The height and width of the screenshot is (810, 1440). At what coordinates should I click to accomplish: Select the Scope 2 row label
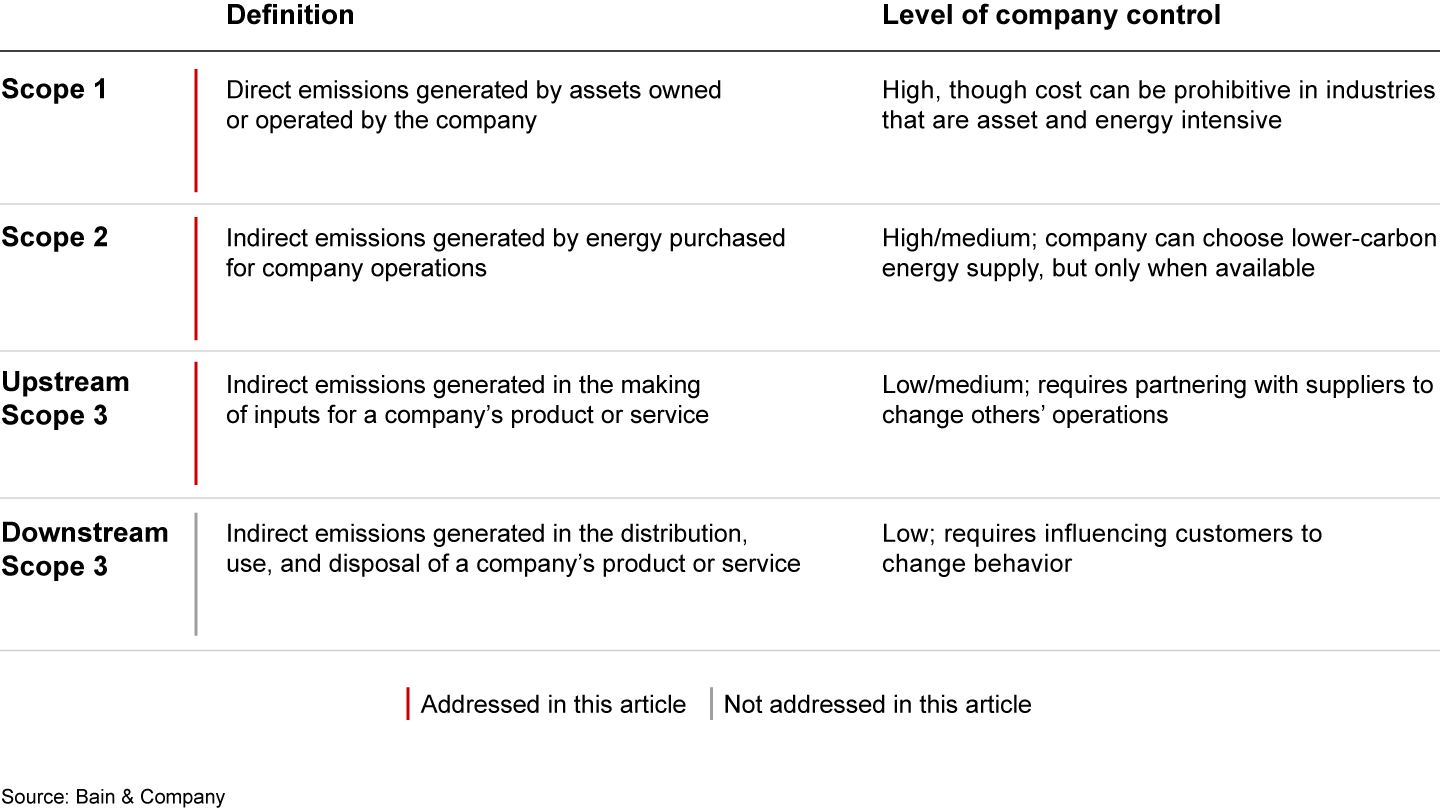[x=54, y=237]
